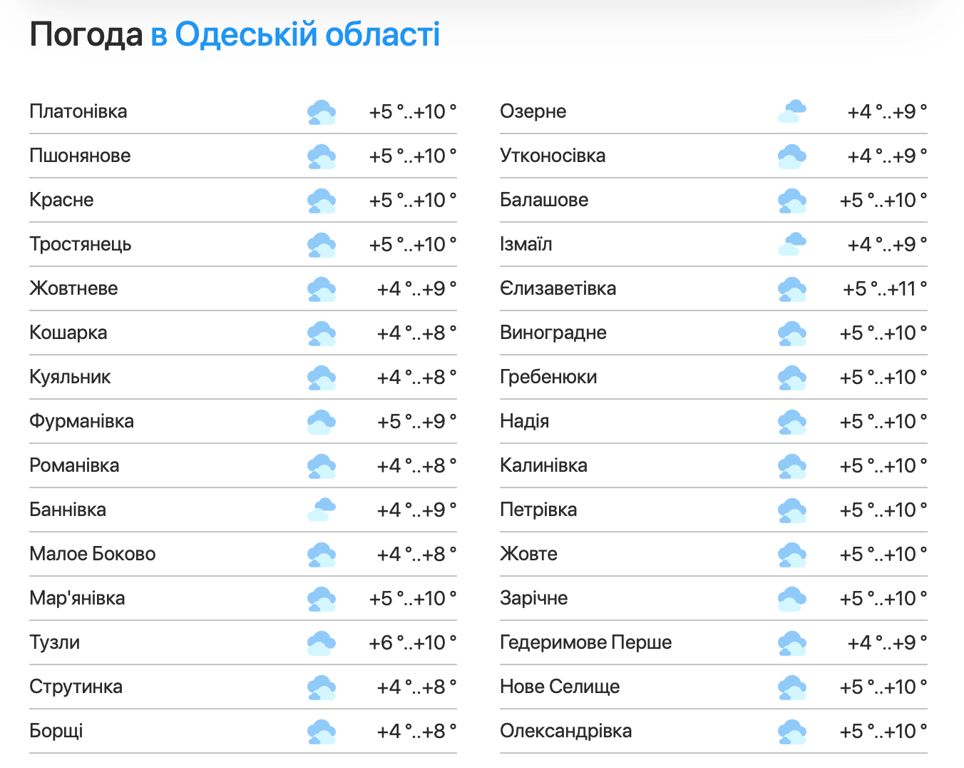Open the forecast for Гедеримове Перше
This screenshot has width=964, height=768.
click(585, 643)
